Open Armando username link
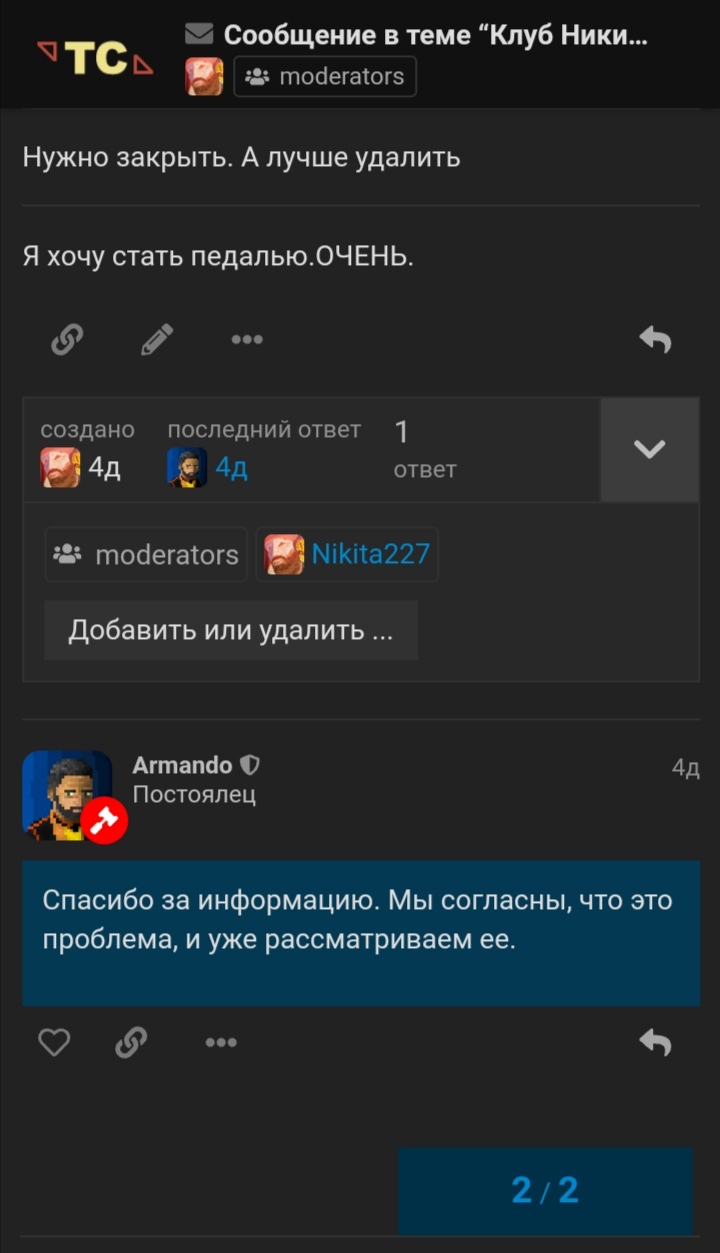 point(182,766)
